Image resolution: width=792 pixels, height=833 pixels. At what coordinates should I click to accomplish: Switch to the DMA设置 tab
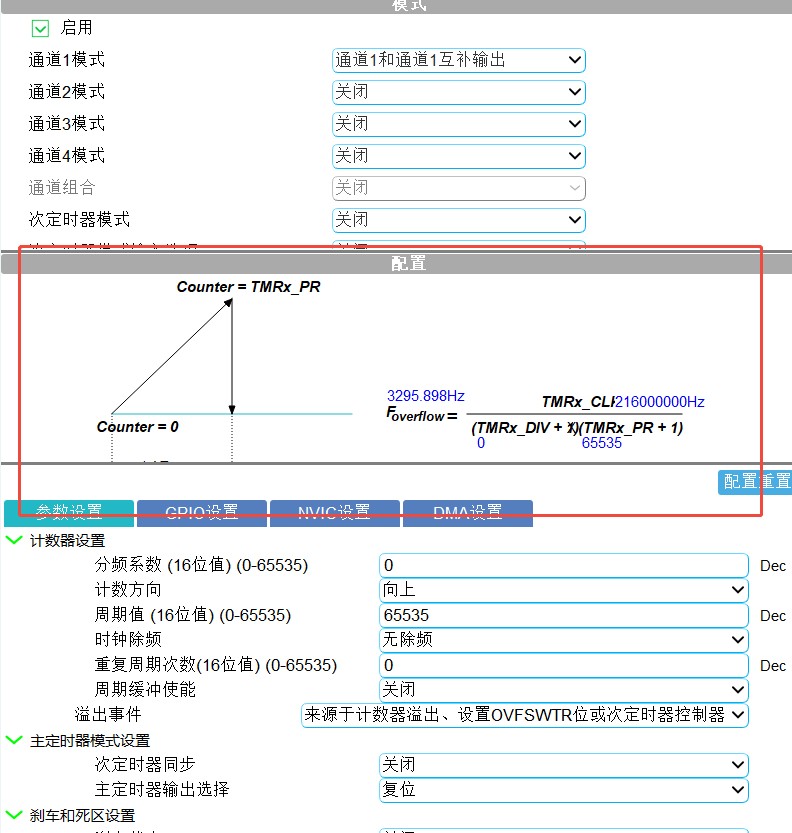468,513
